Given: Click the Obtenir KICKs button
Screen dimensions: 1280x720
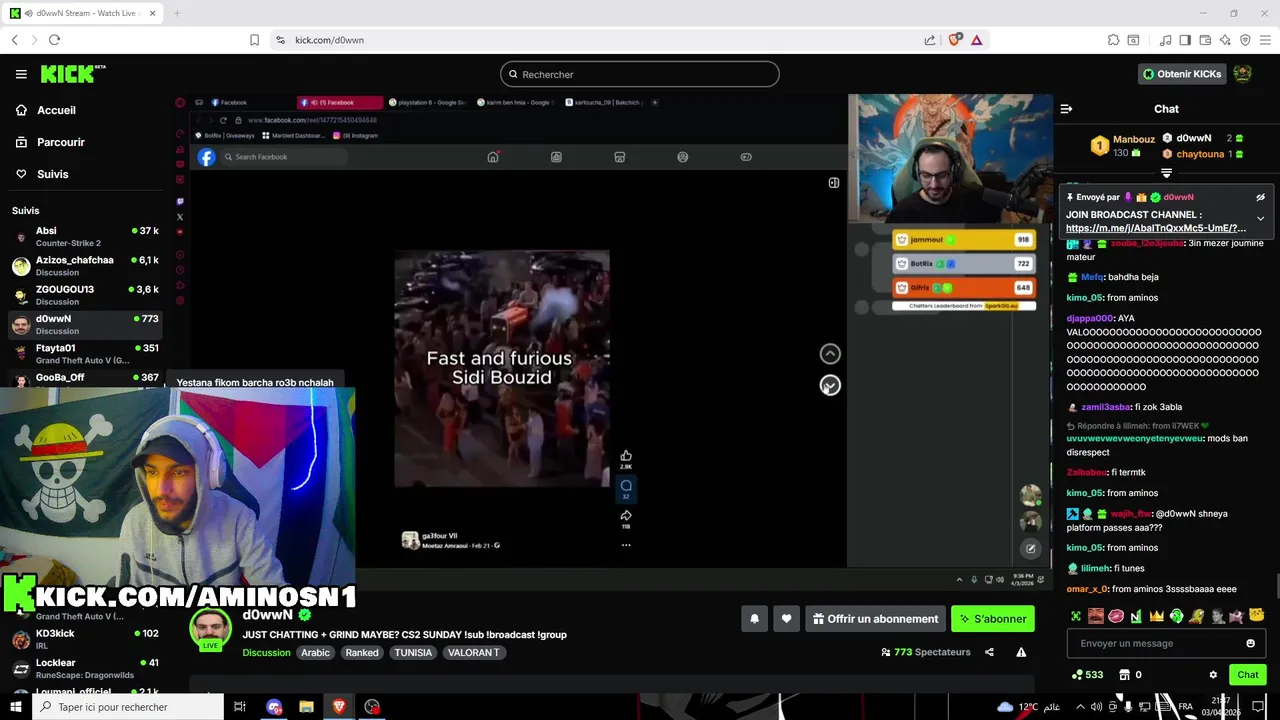Looking at the screenshot, I should [1181, 74].
